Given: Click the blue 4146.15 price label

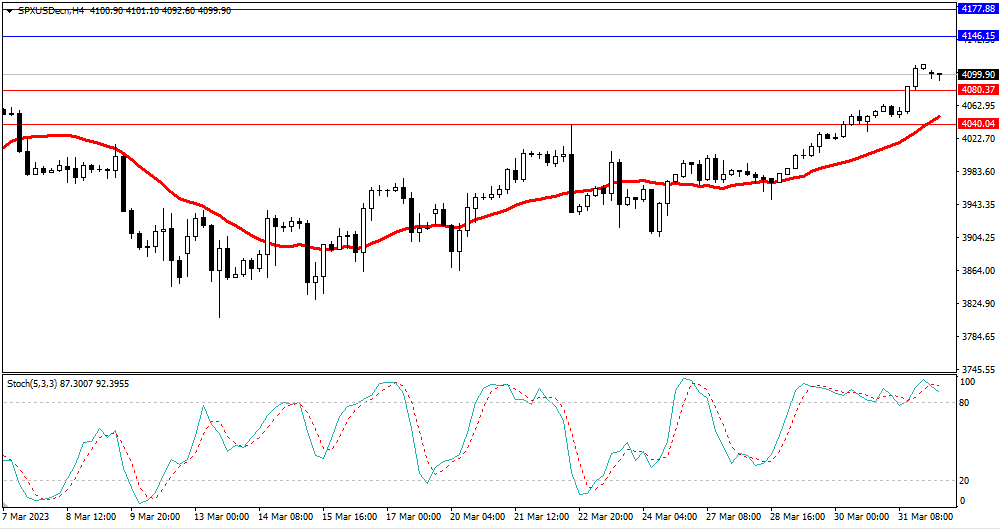Looking at the screenshot, I should (978, 36).
